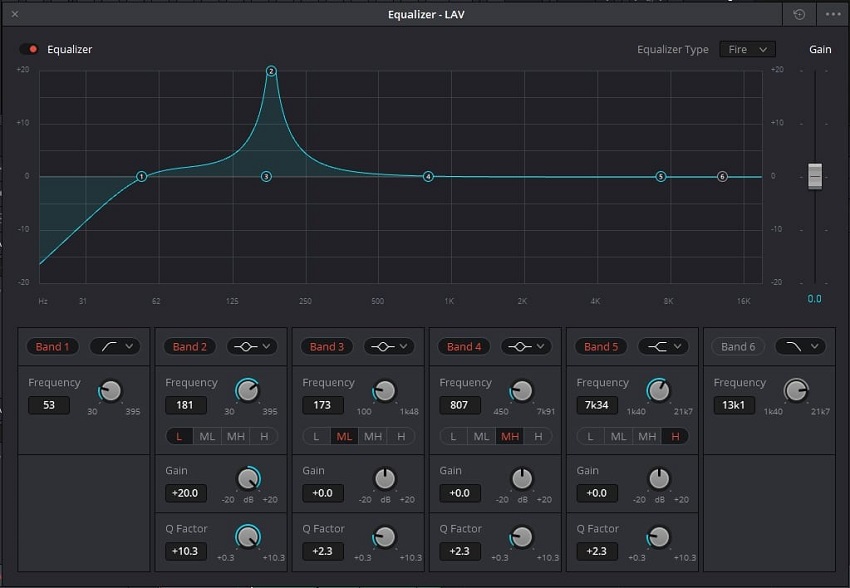Click the Band 2 Gain knob
Viewport: 850px width, 588px height.
[247, 480]
